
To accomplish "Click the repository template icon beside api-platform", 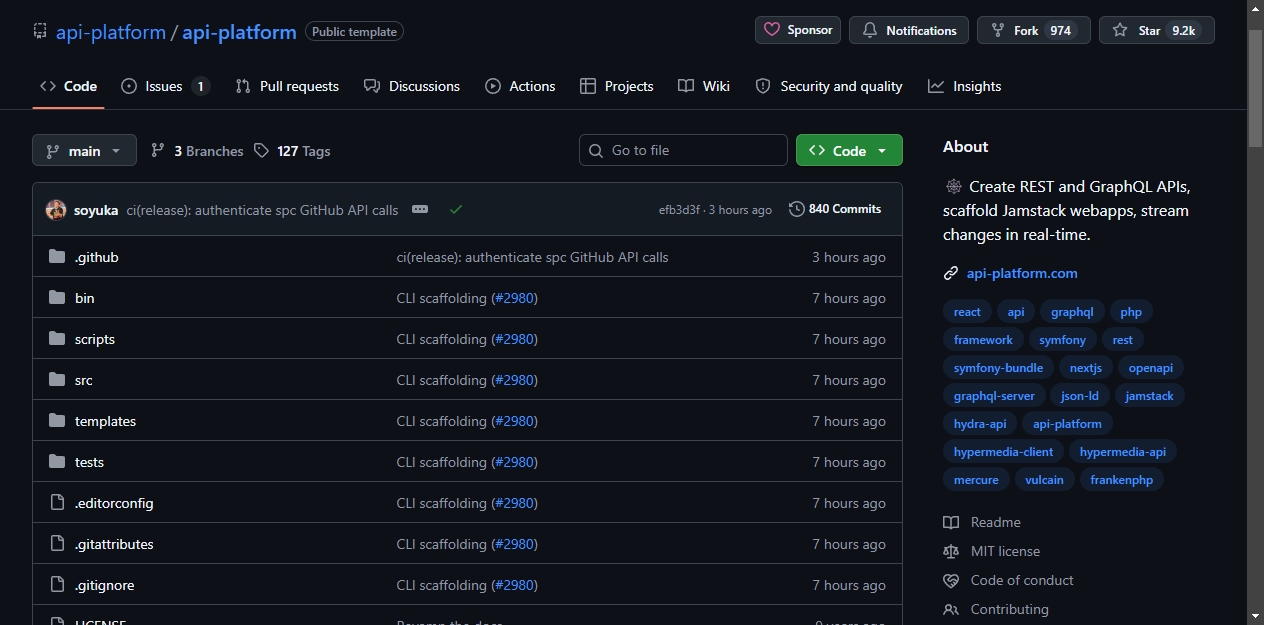I will 40,31.
